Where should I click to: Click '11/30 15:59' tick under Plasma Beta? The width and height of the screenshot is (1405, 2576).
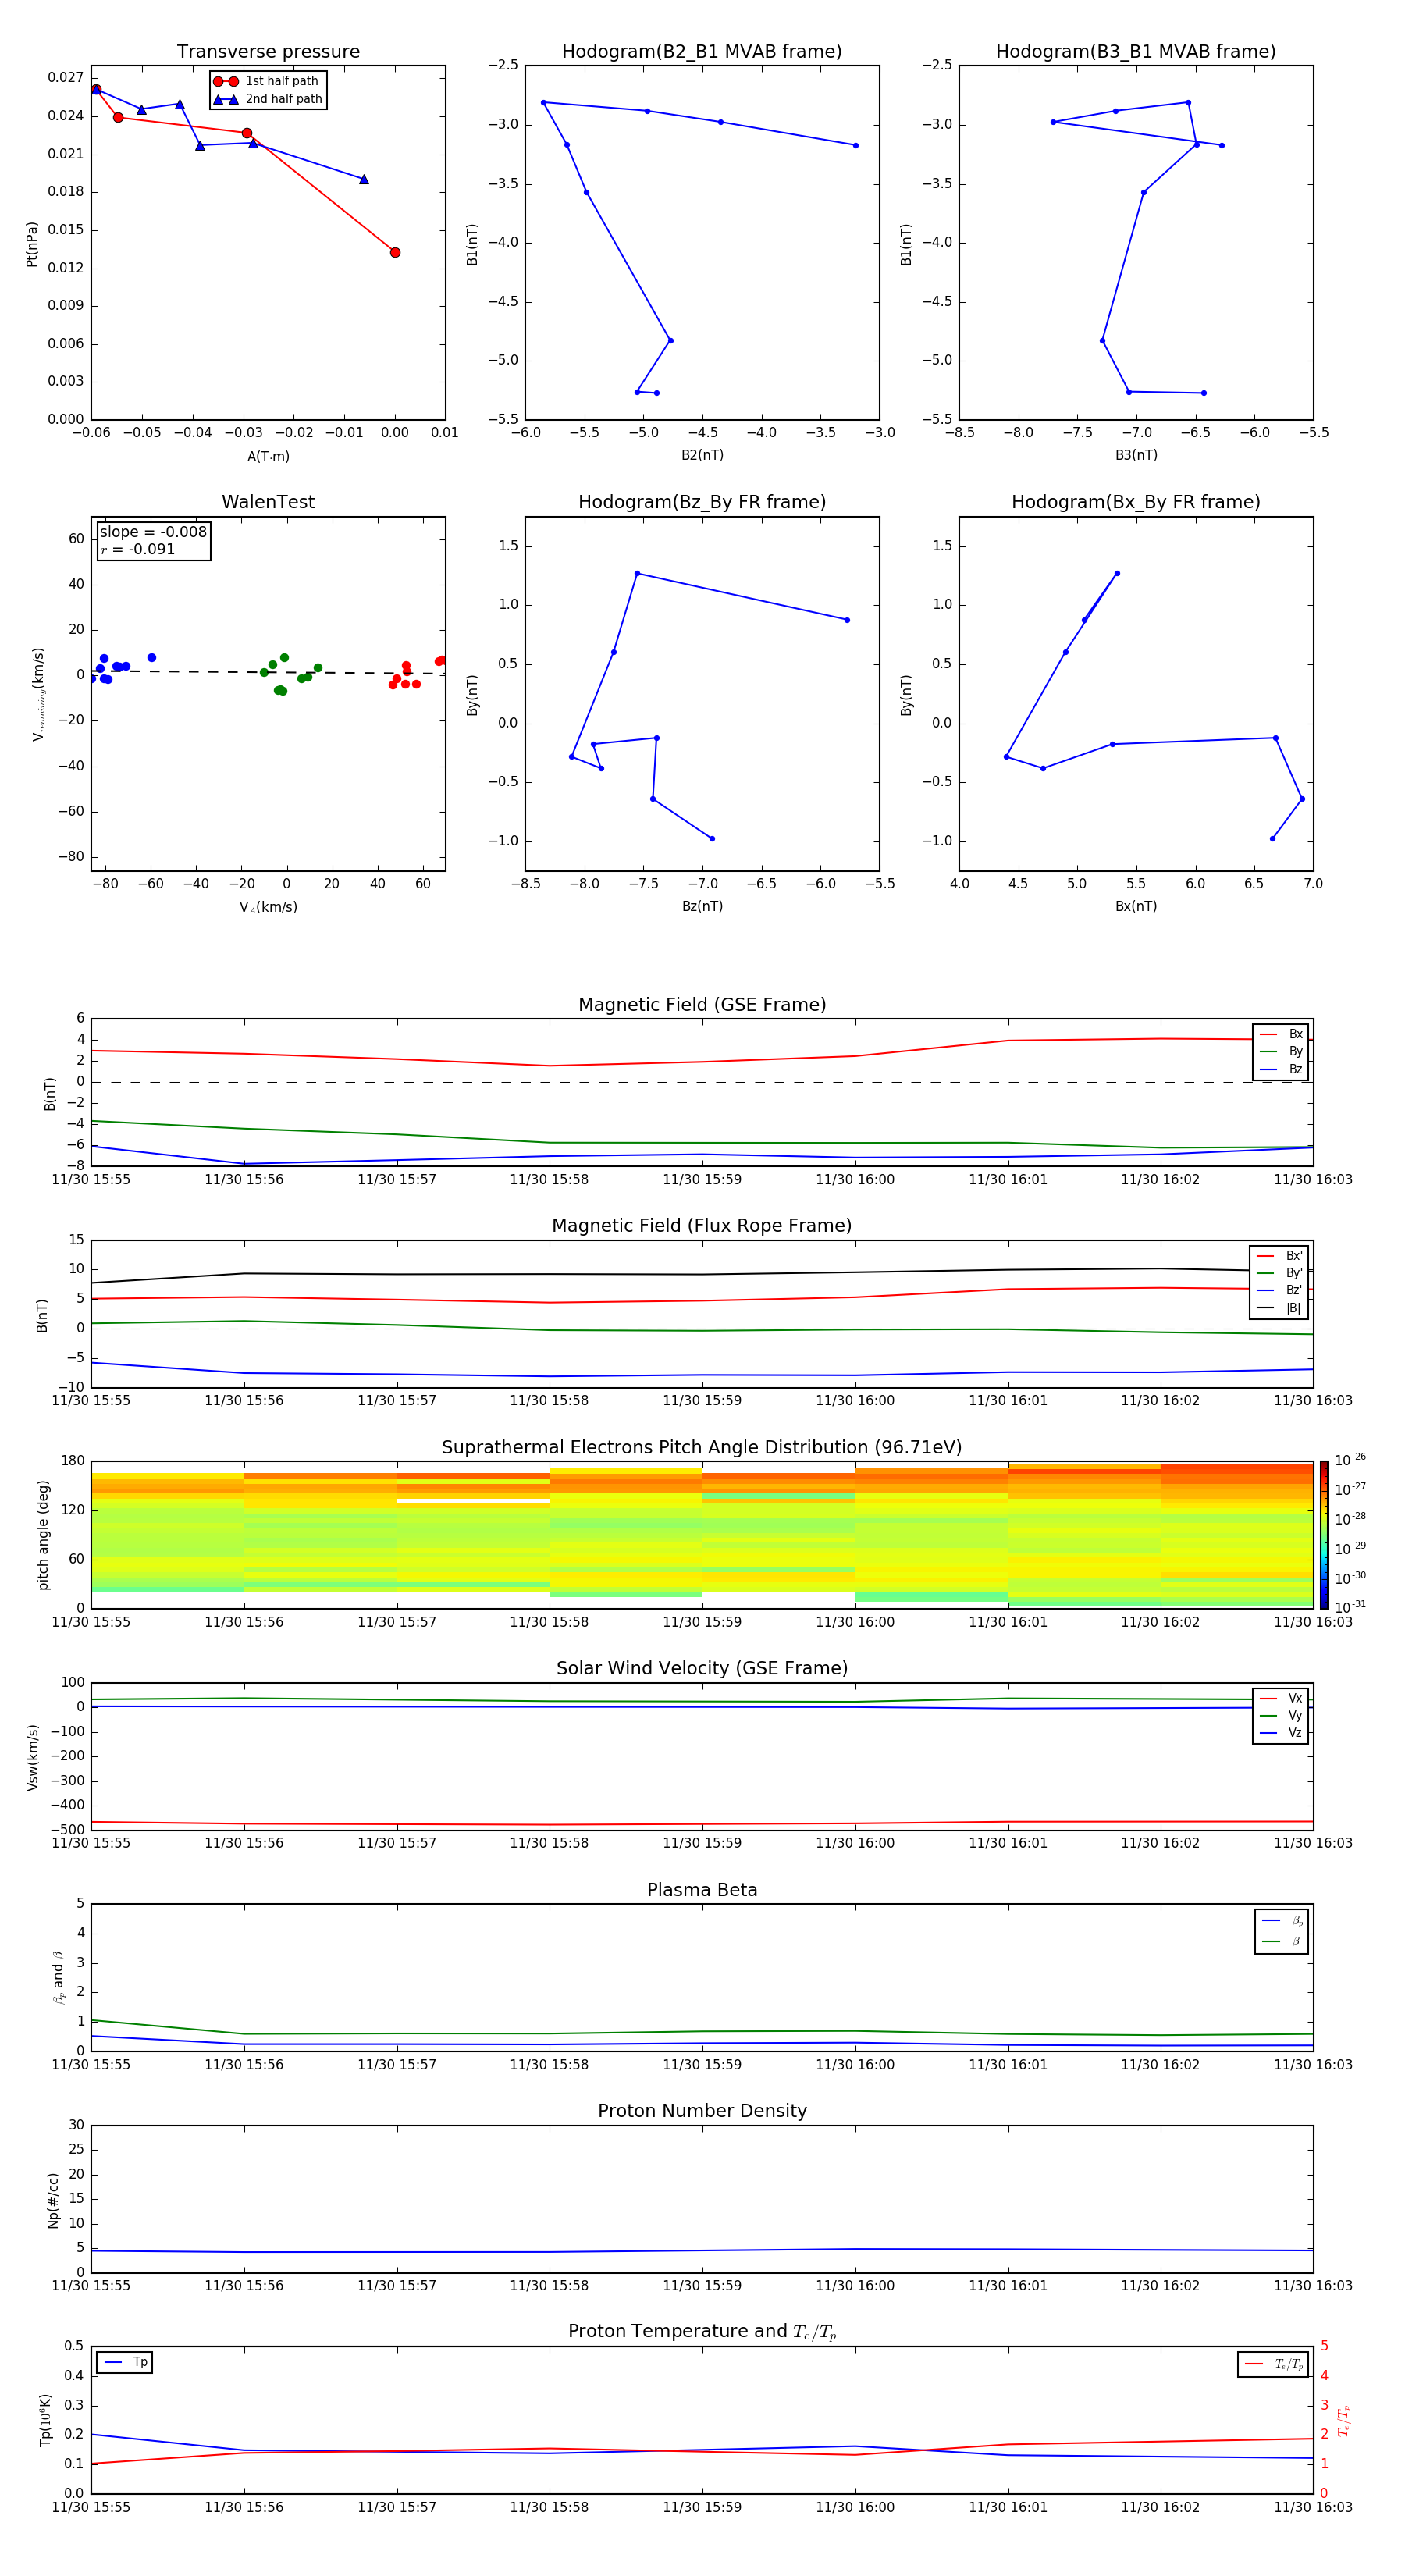coord(702,2064)
